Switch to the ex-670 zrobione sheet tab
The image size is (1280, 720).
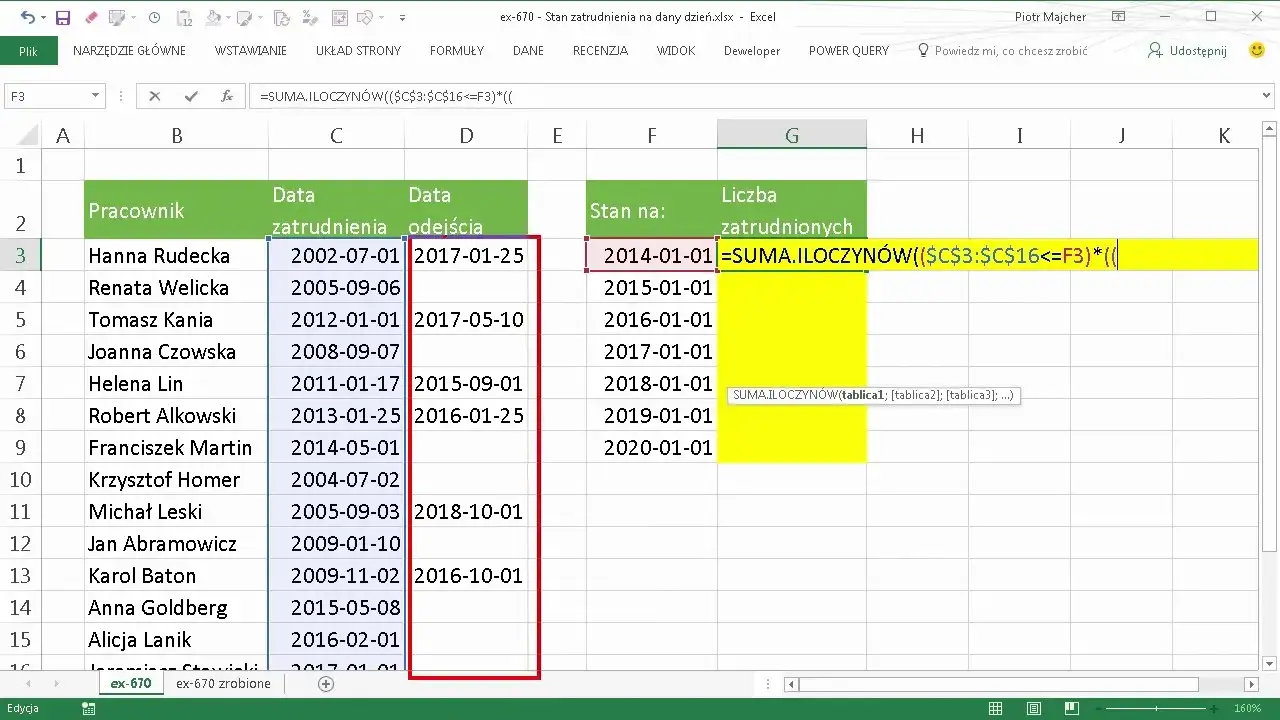coord(223,684)
